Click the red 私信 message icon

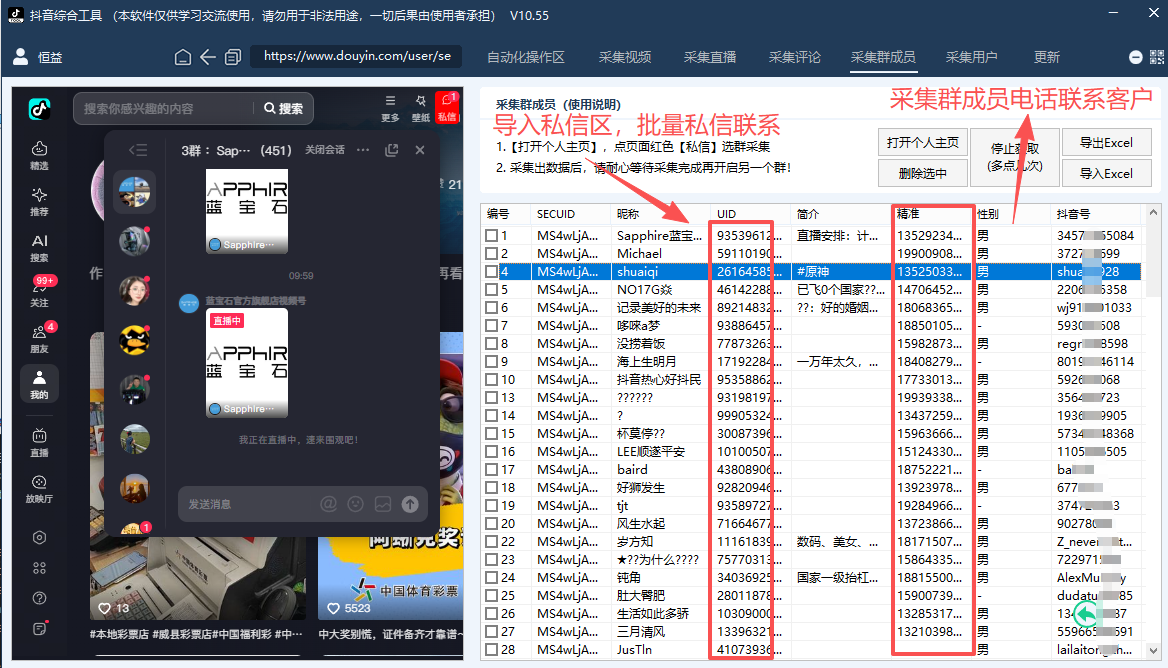(447, 107)
